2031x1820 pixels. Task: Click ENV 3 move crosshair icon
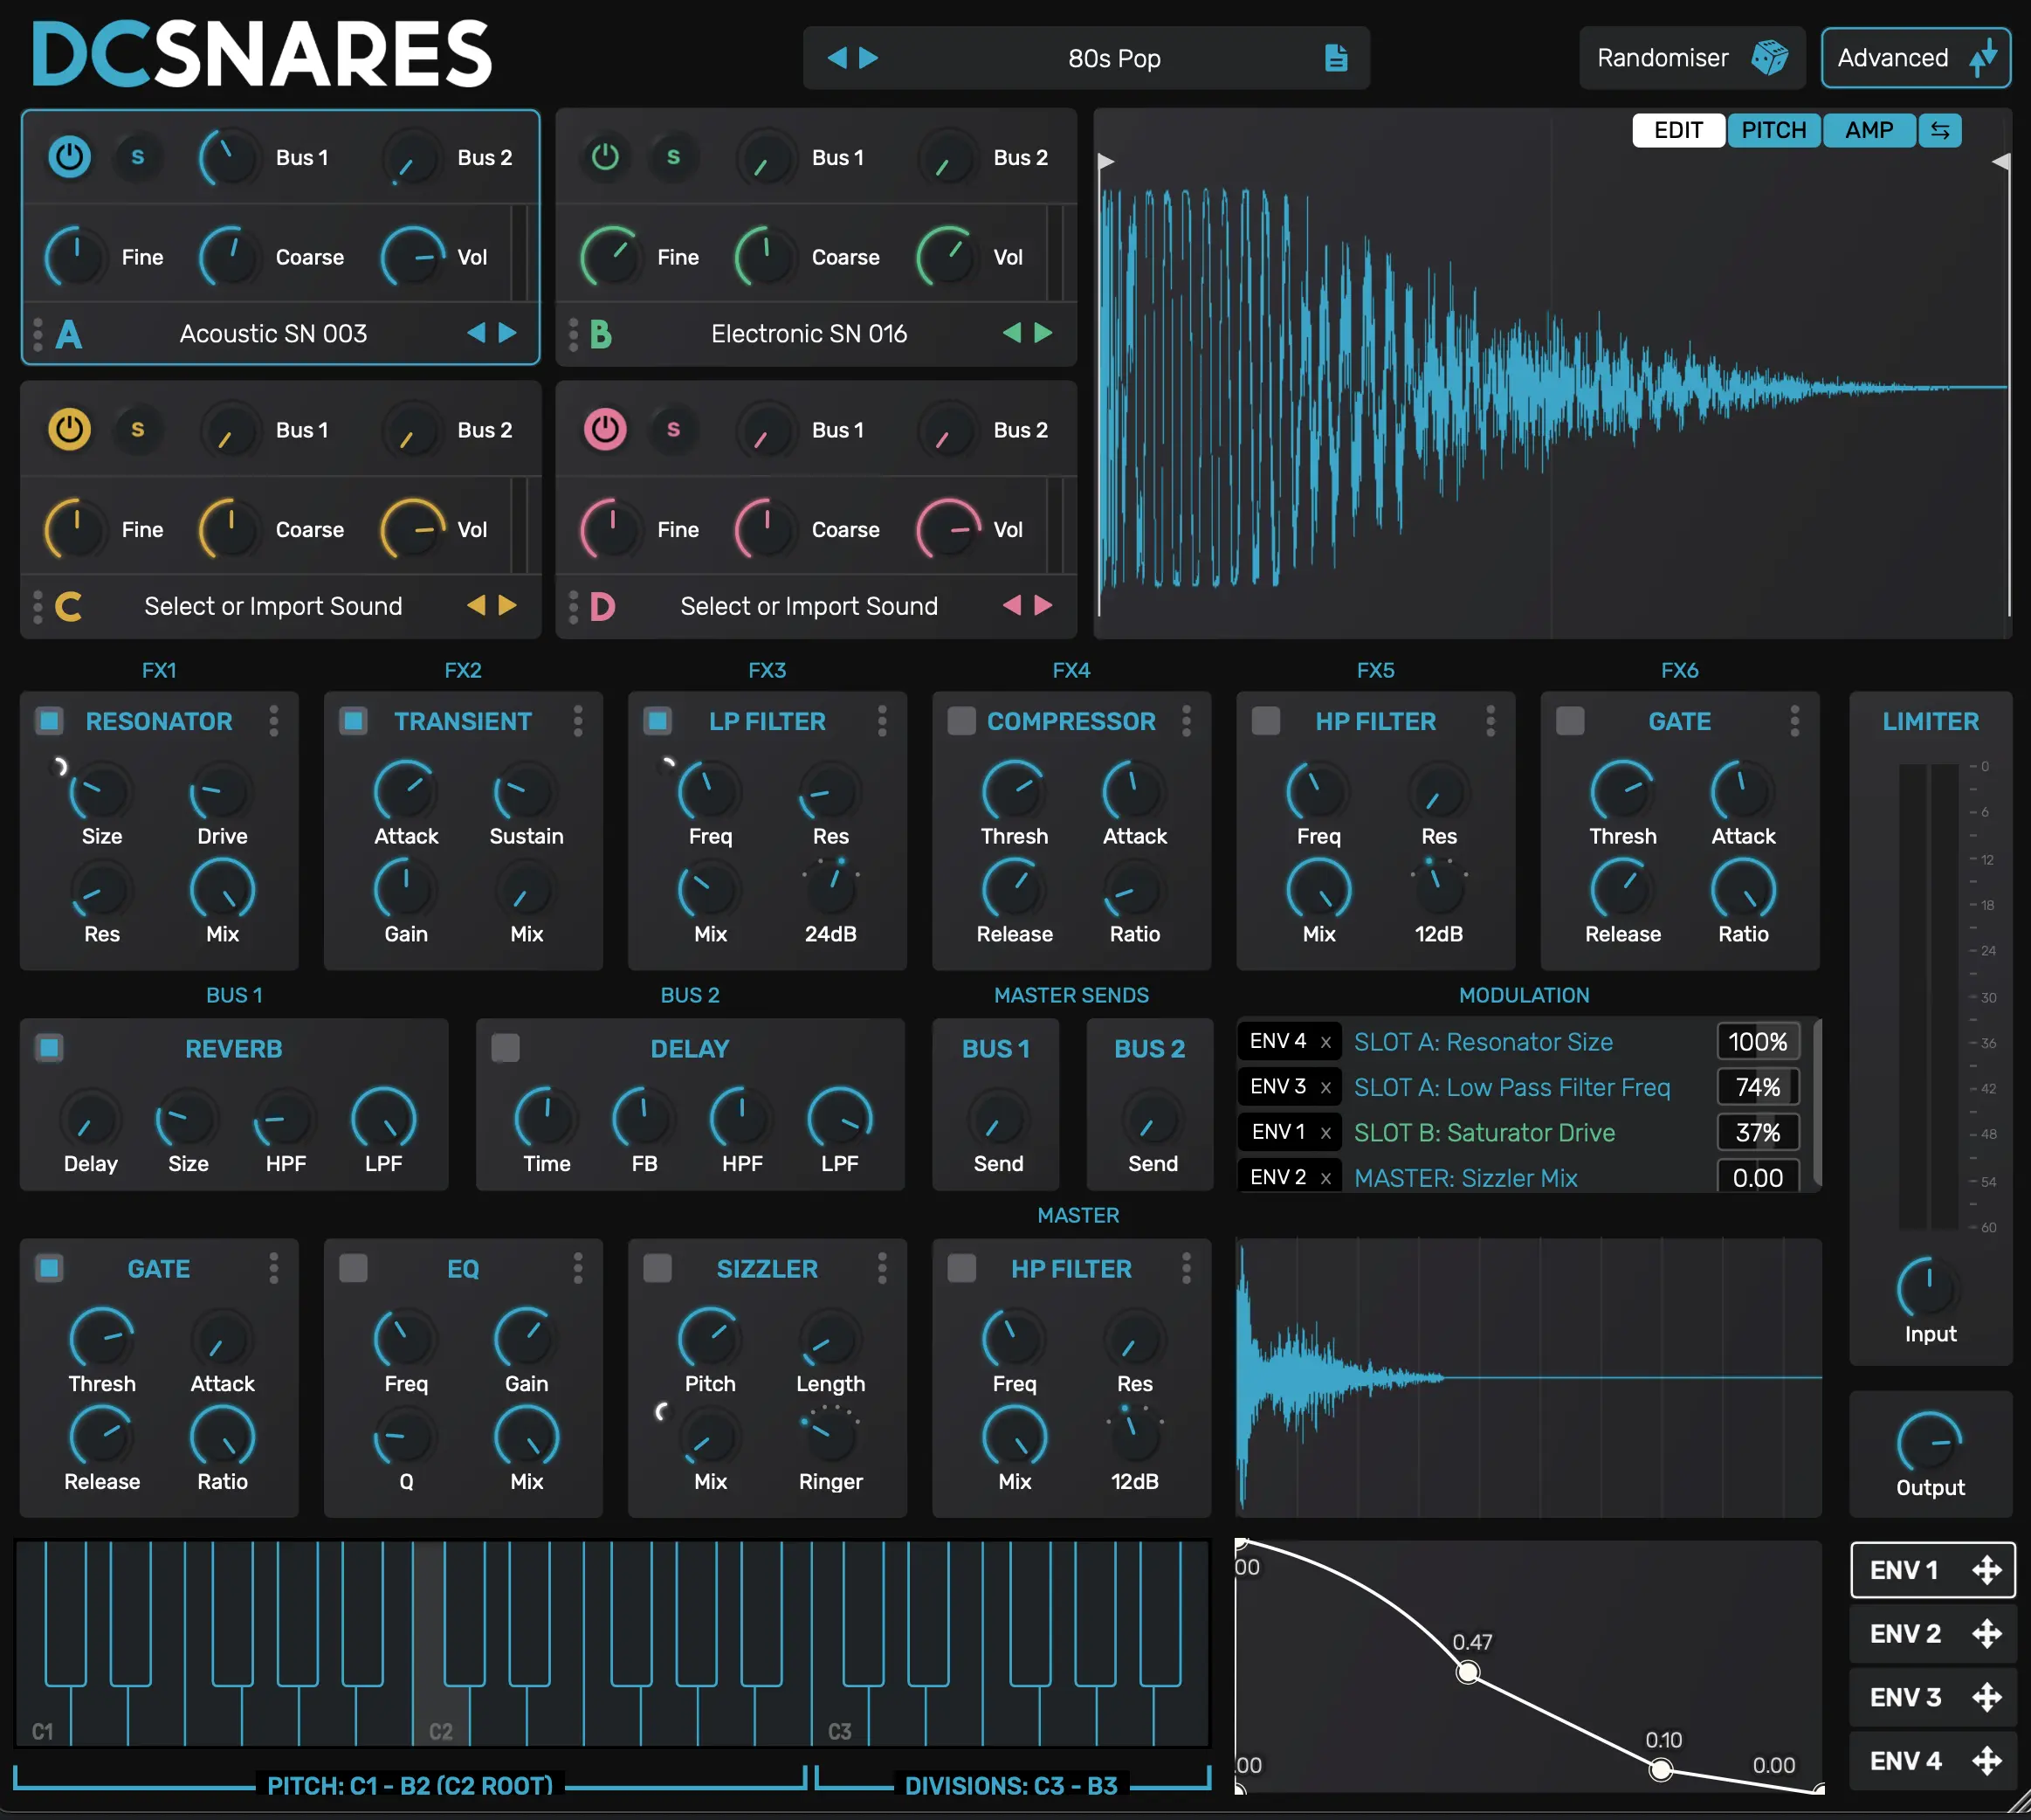(x=1986, y=1697)
